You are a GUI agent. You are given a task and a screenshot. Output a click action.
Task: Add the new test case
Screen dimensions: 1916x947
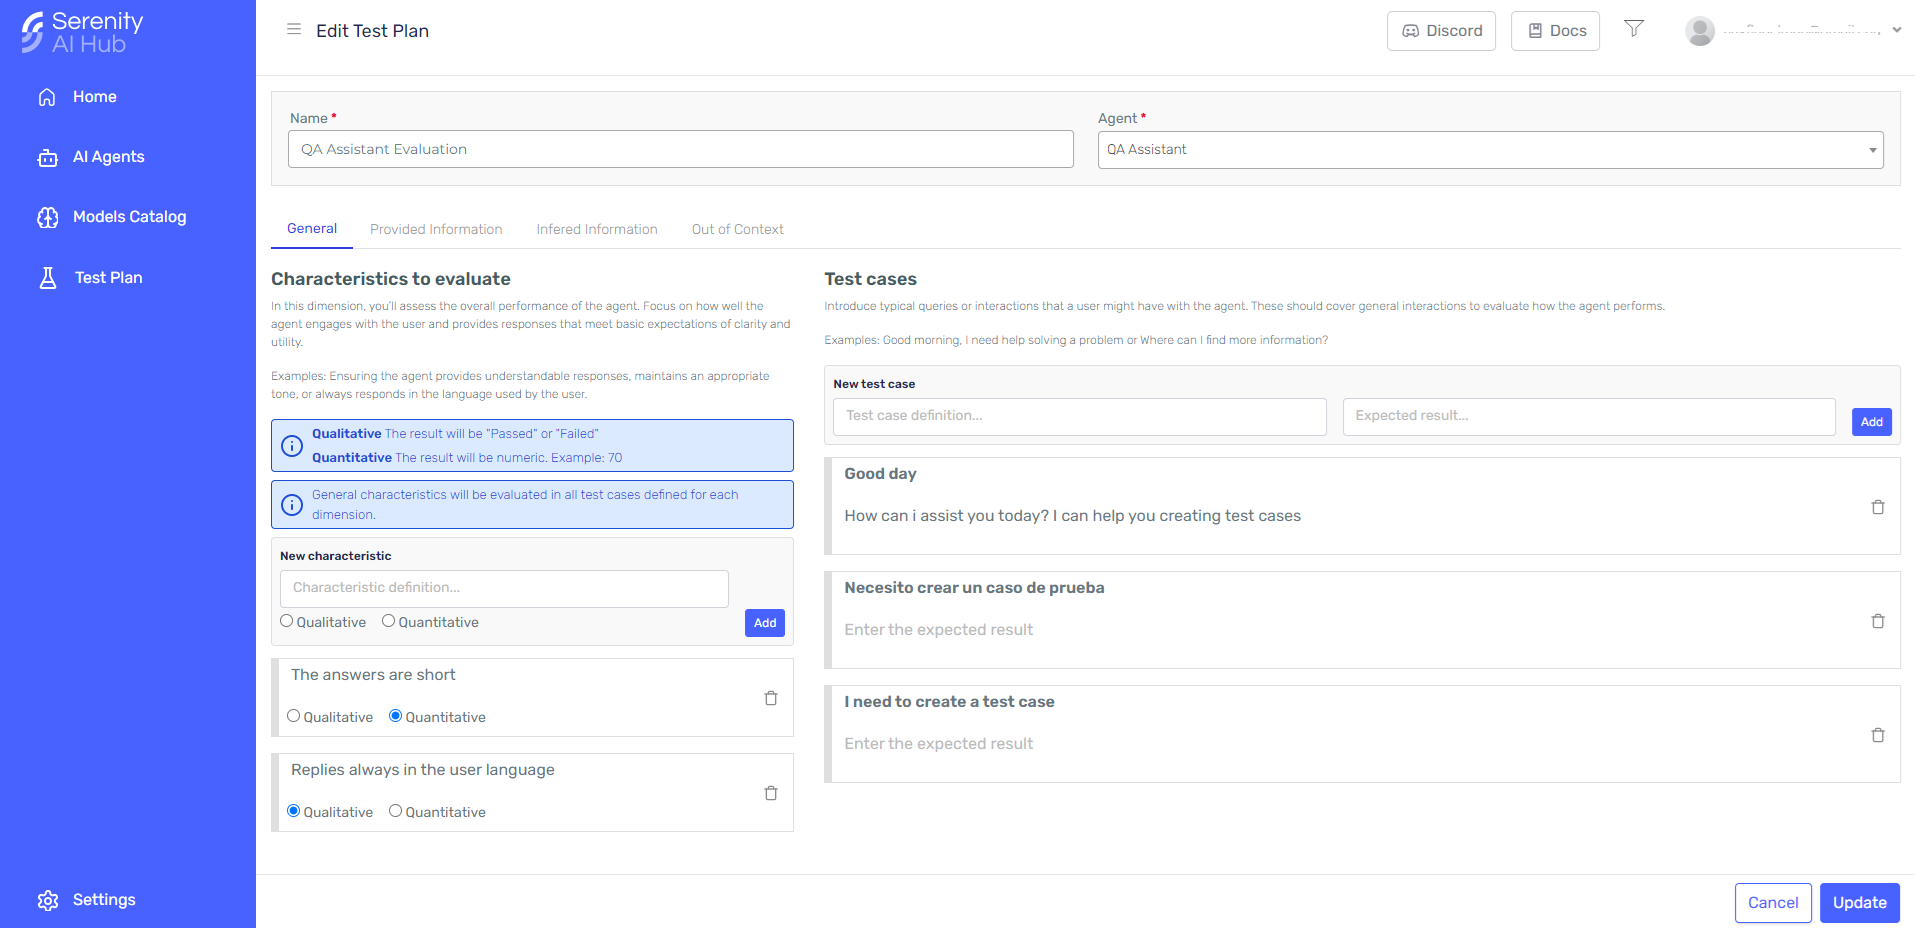click(1872, 422)
